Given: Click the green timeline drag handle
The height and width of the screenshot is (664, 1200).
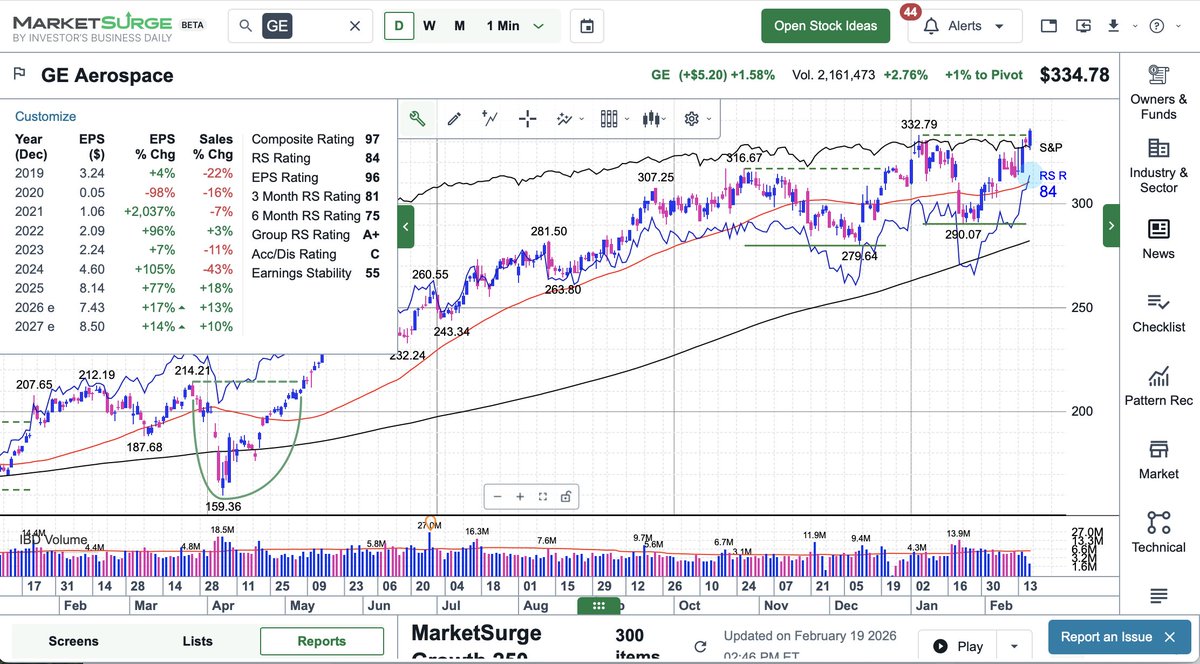Looking at the screenshot, I should [598, 606].
